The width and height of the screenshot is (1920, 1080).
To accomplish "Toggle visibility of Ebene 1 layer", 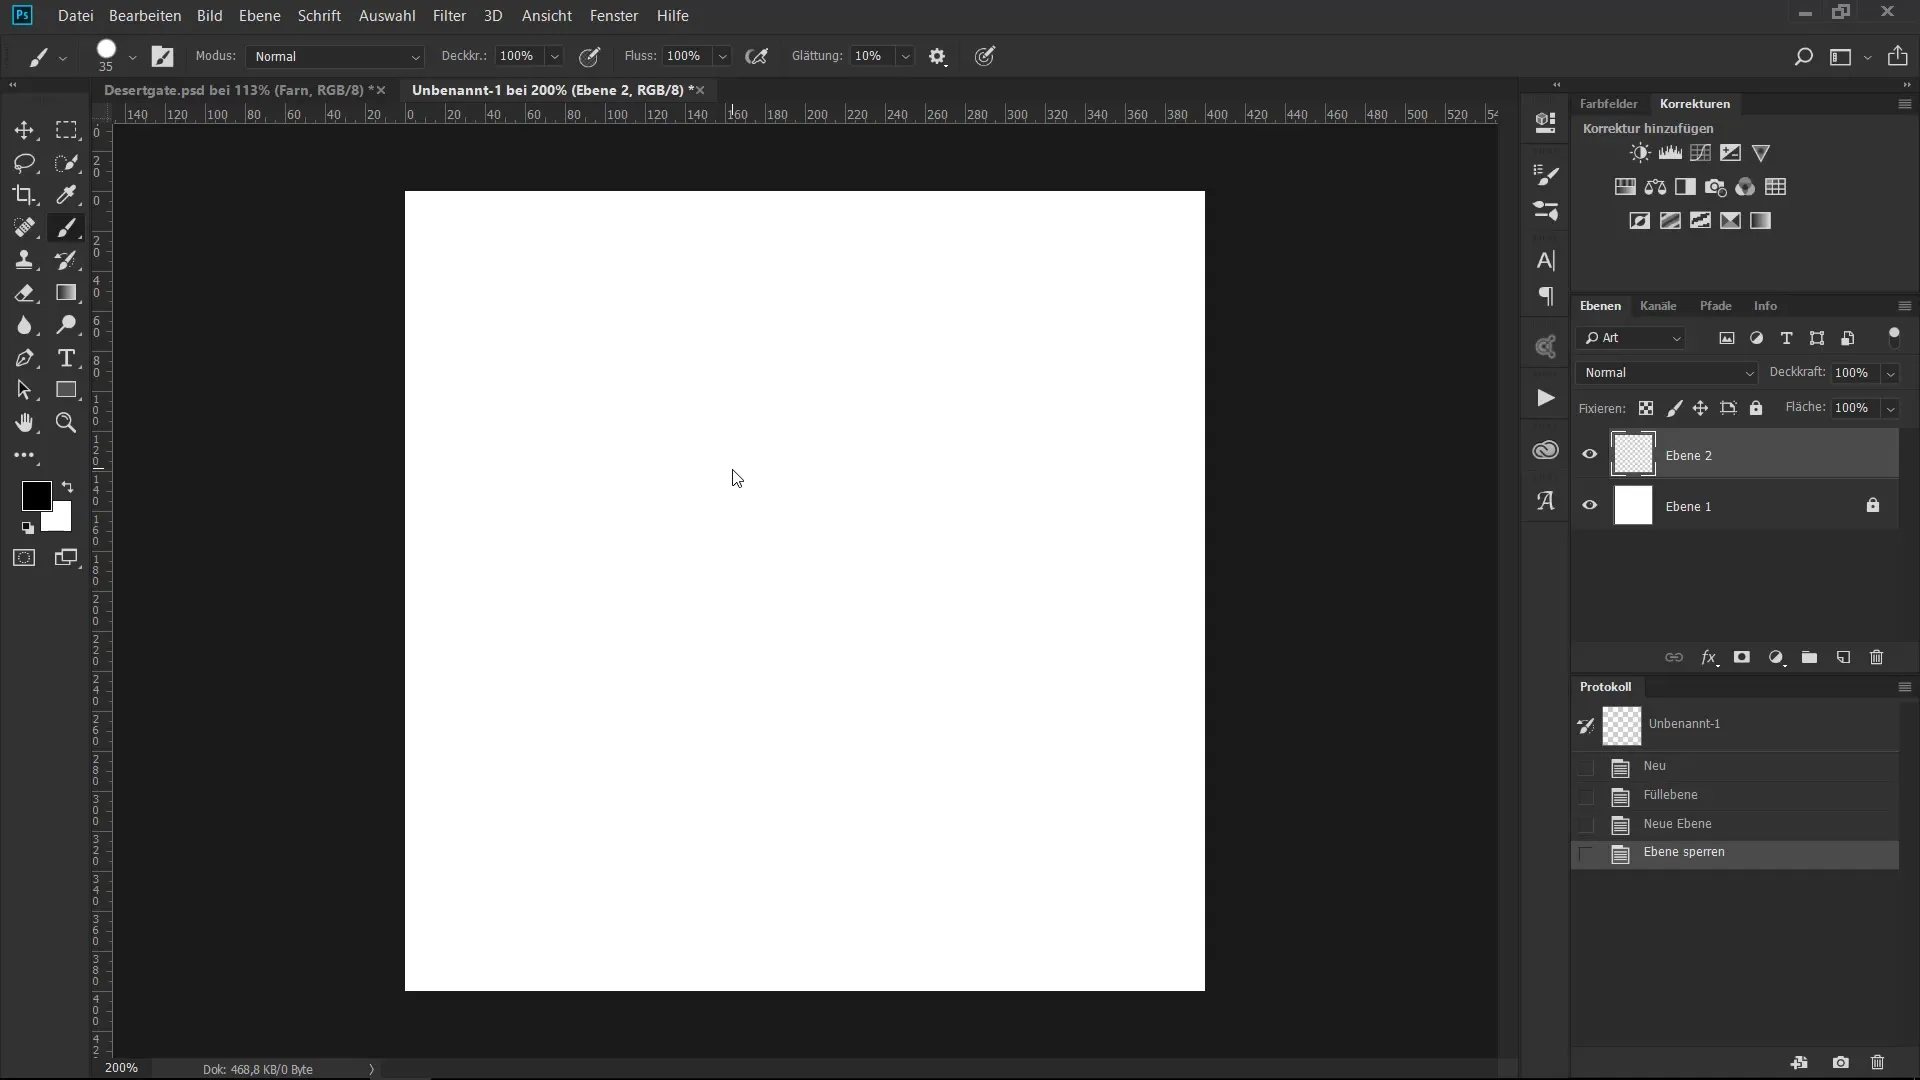I will coord(1589,506).
